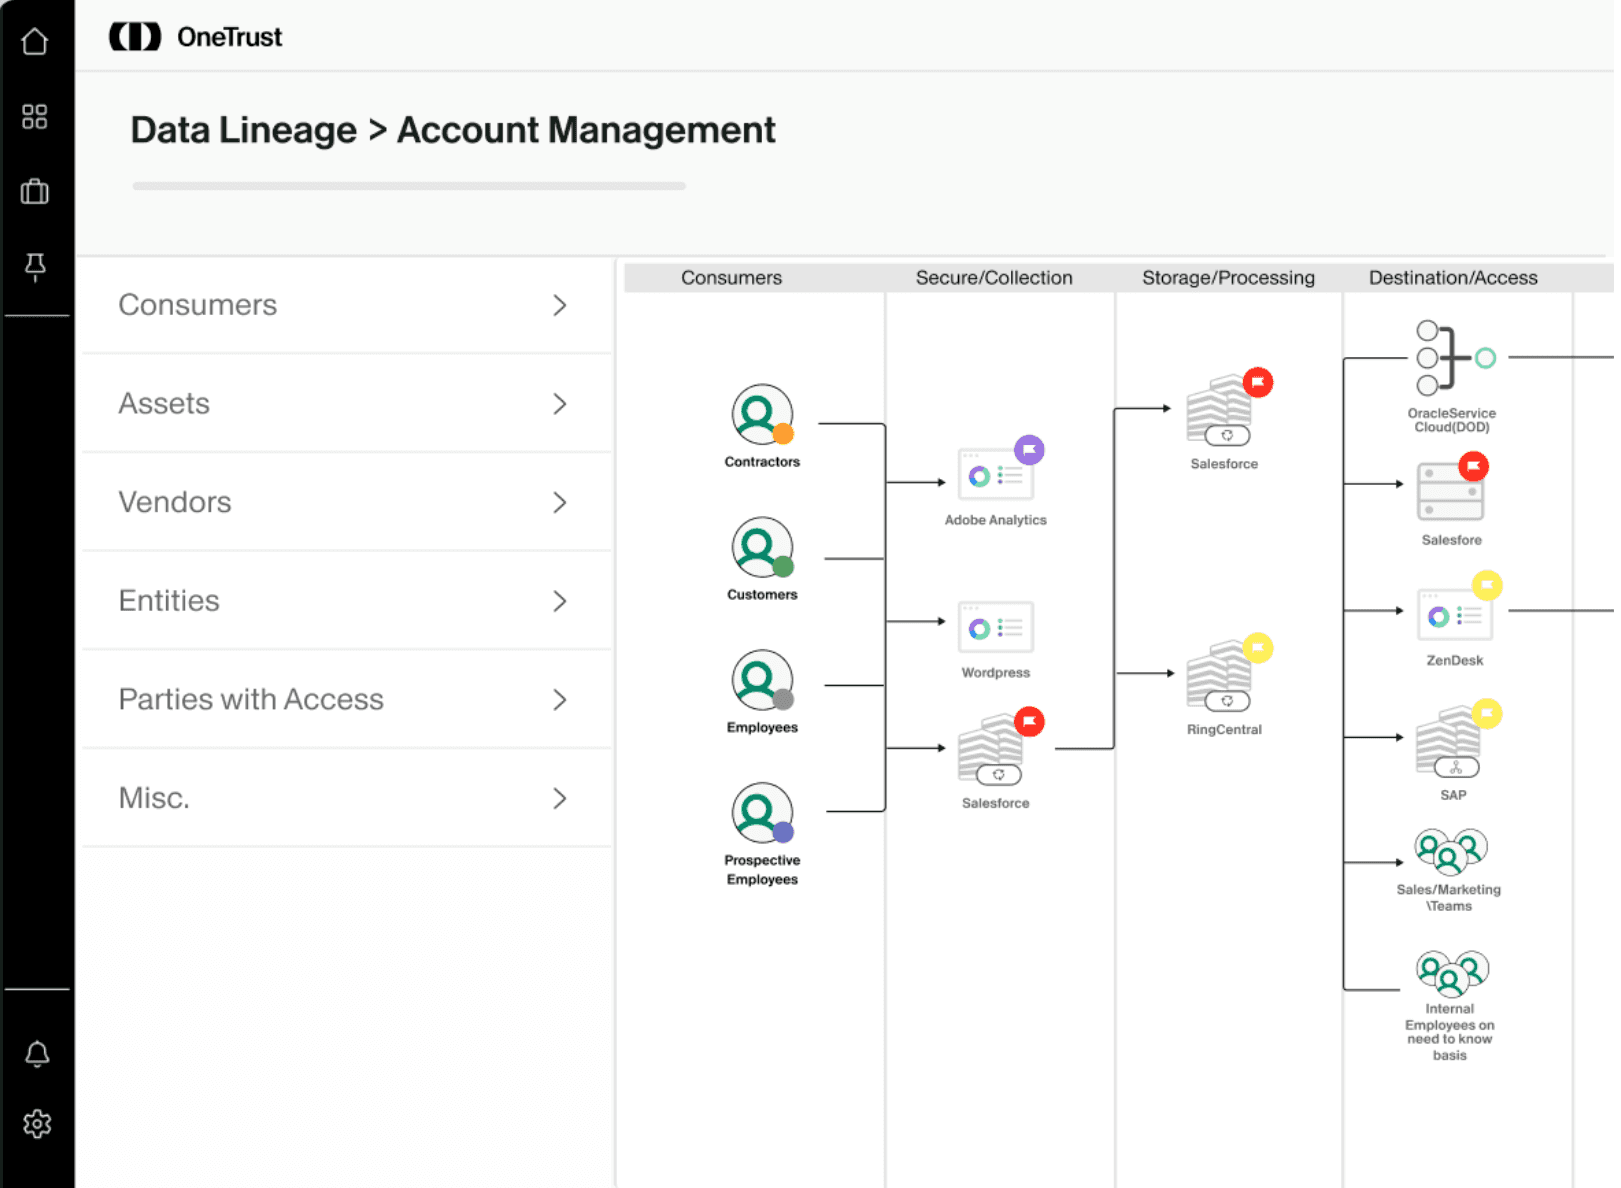Select the pin icon in sidebar
Screen dimensions: 1621x1188
pyautogui.click(x=35, y=266)
